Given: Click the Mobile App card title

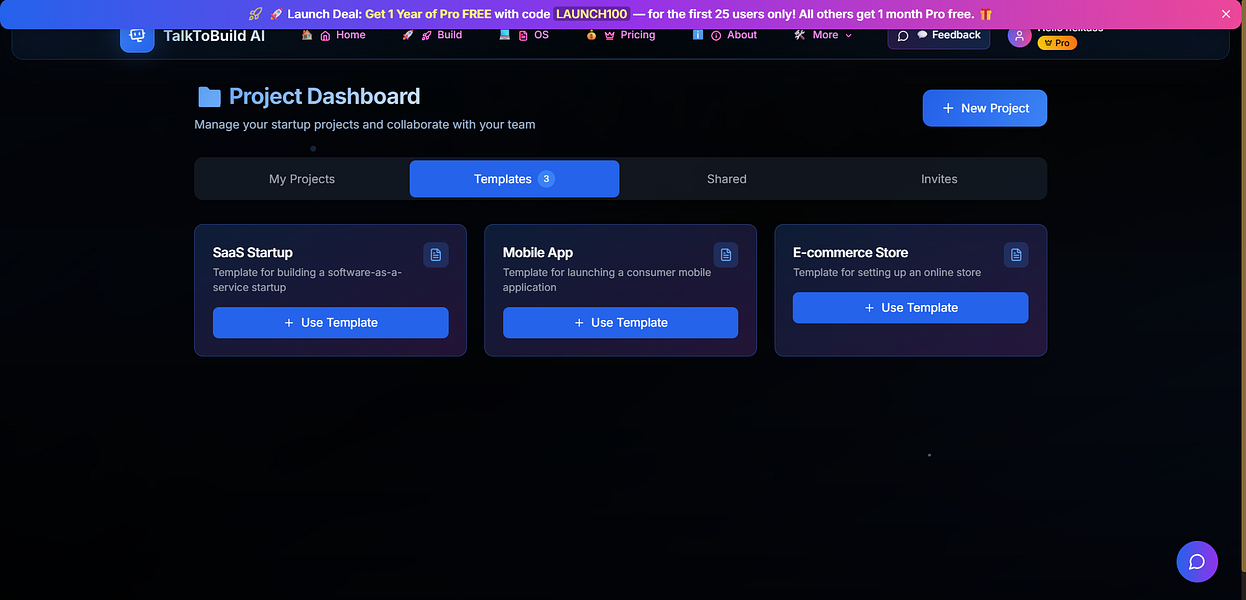Looking at the screenshot, I should point(538,253).
